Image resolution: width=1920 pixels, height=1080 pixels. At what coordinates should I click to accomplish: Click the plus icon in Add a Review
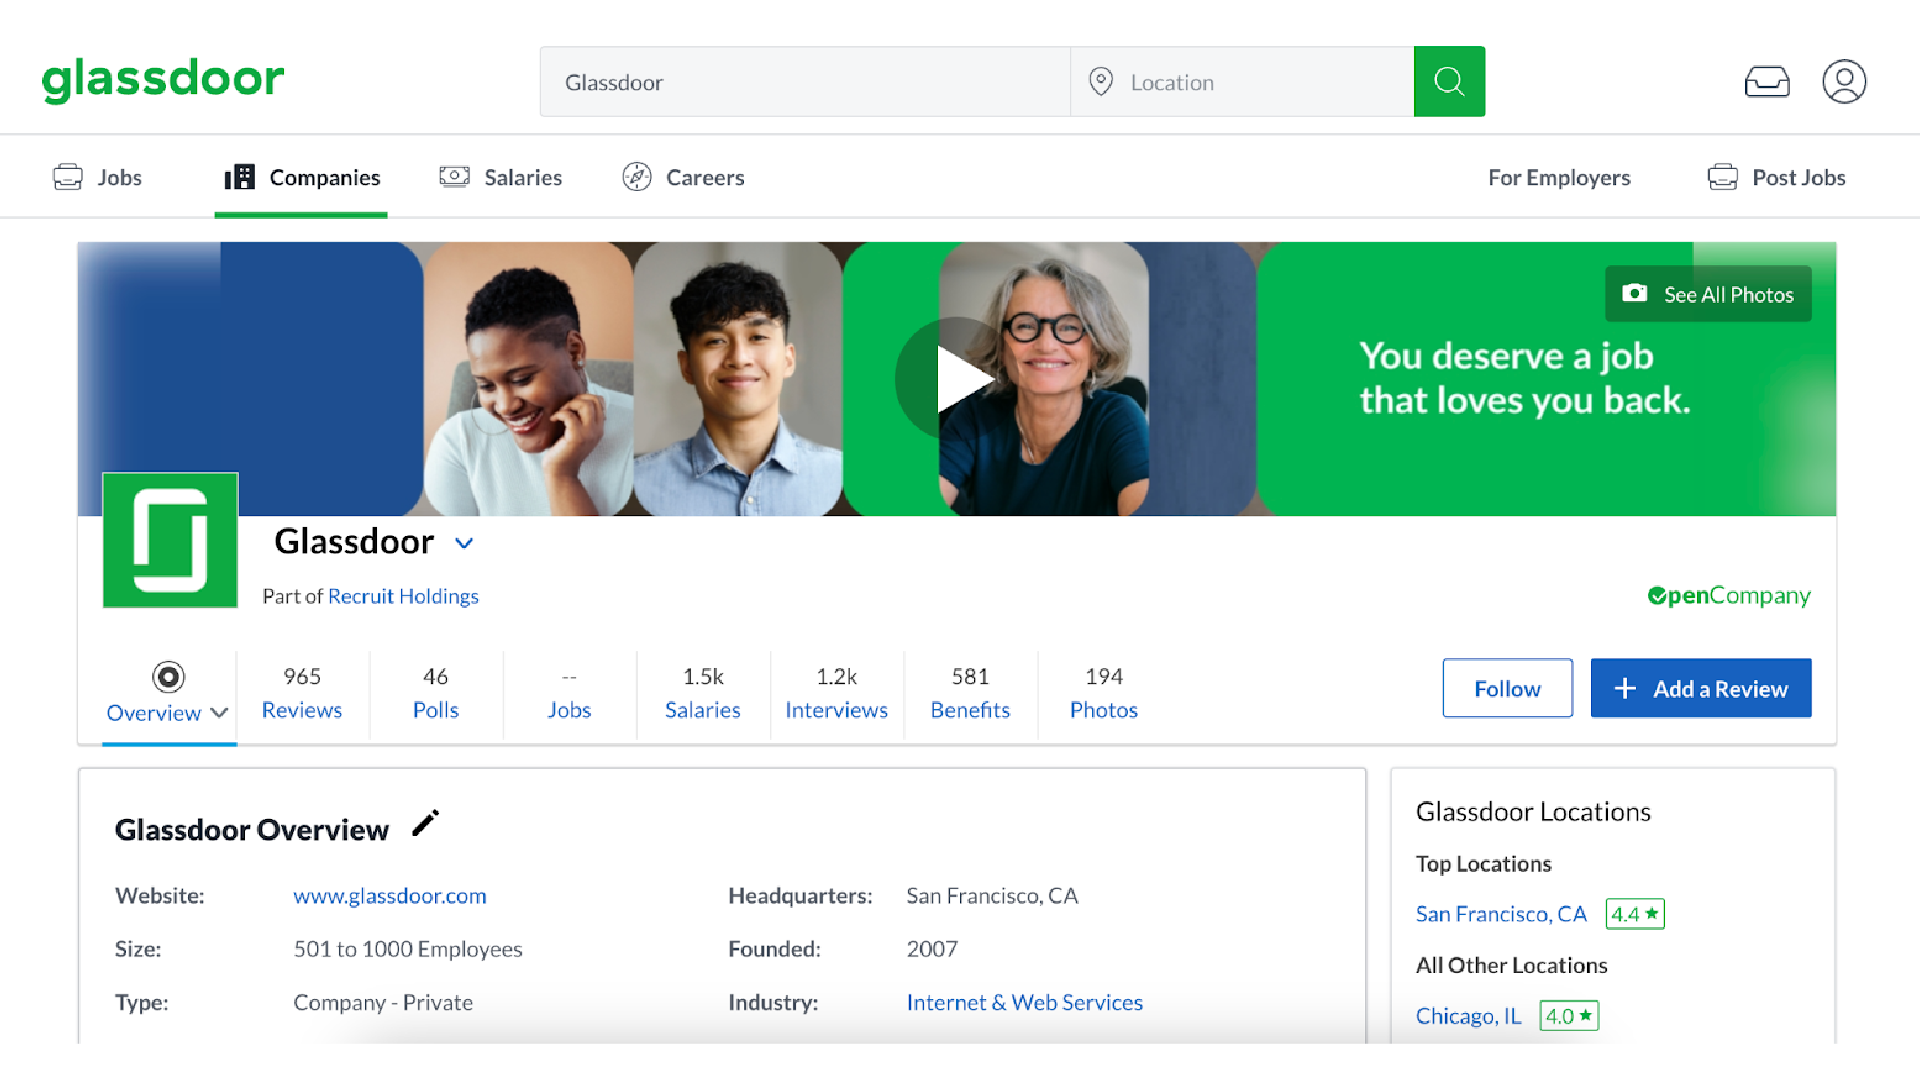1625,688
